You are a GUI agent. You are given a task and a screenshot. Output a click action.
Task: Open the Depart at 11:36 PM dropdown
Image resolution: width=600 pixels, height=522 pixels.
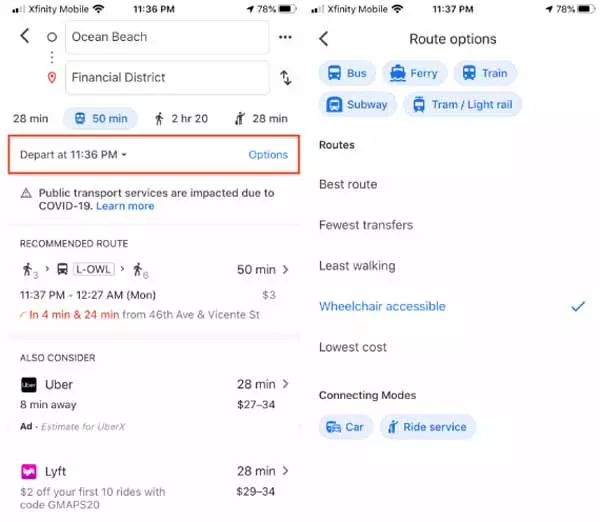(x=73, y=155)
